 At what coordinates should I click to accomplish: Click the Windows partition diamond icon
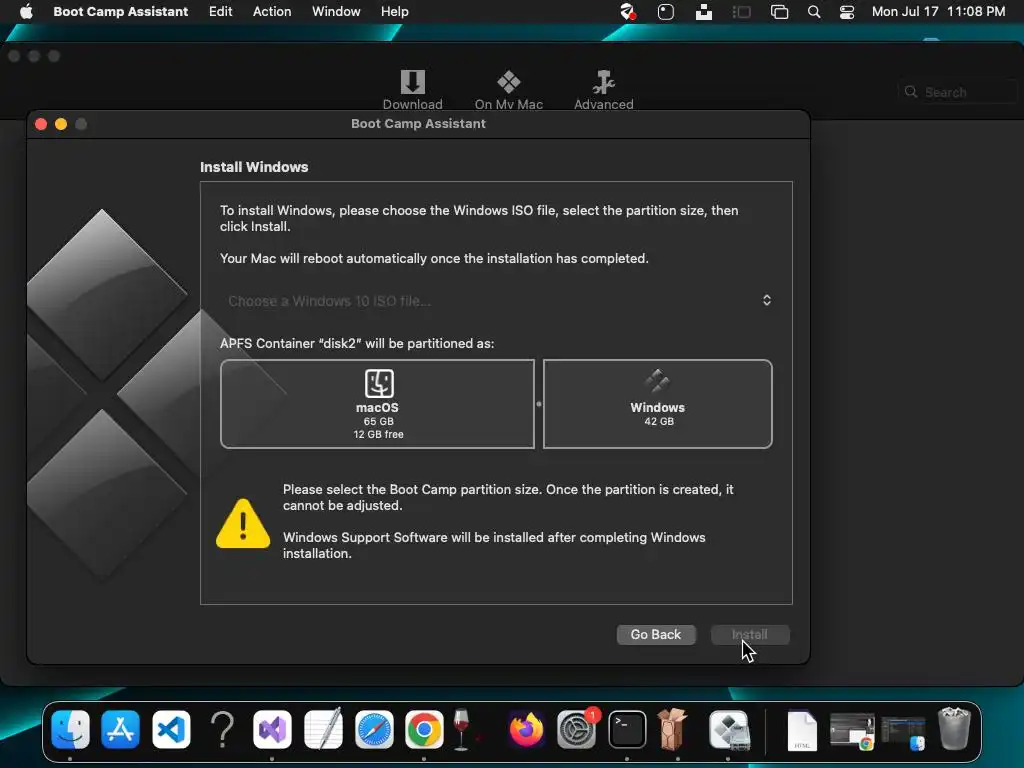click(x=657, y=381)
